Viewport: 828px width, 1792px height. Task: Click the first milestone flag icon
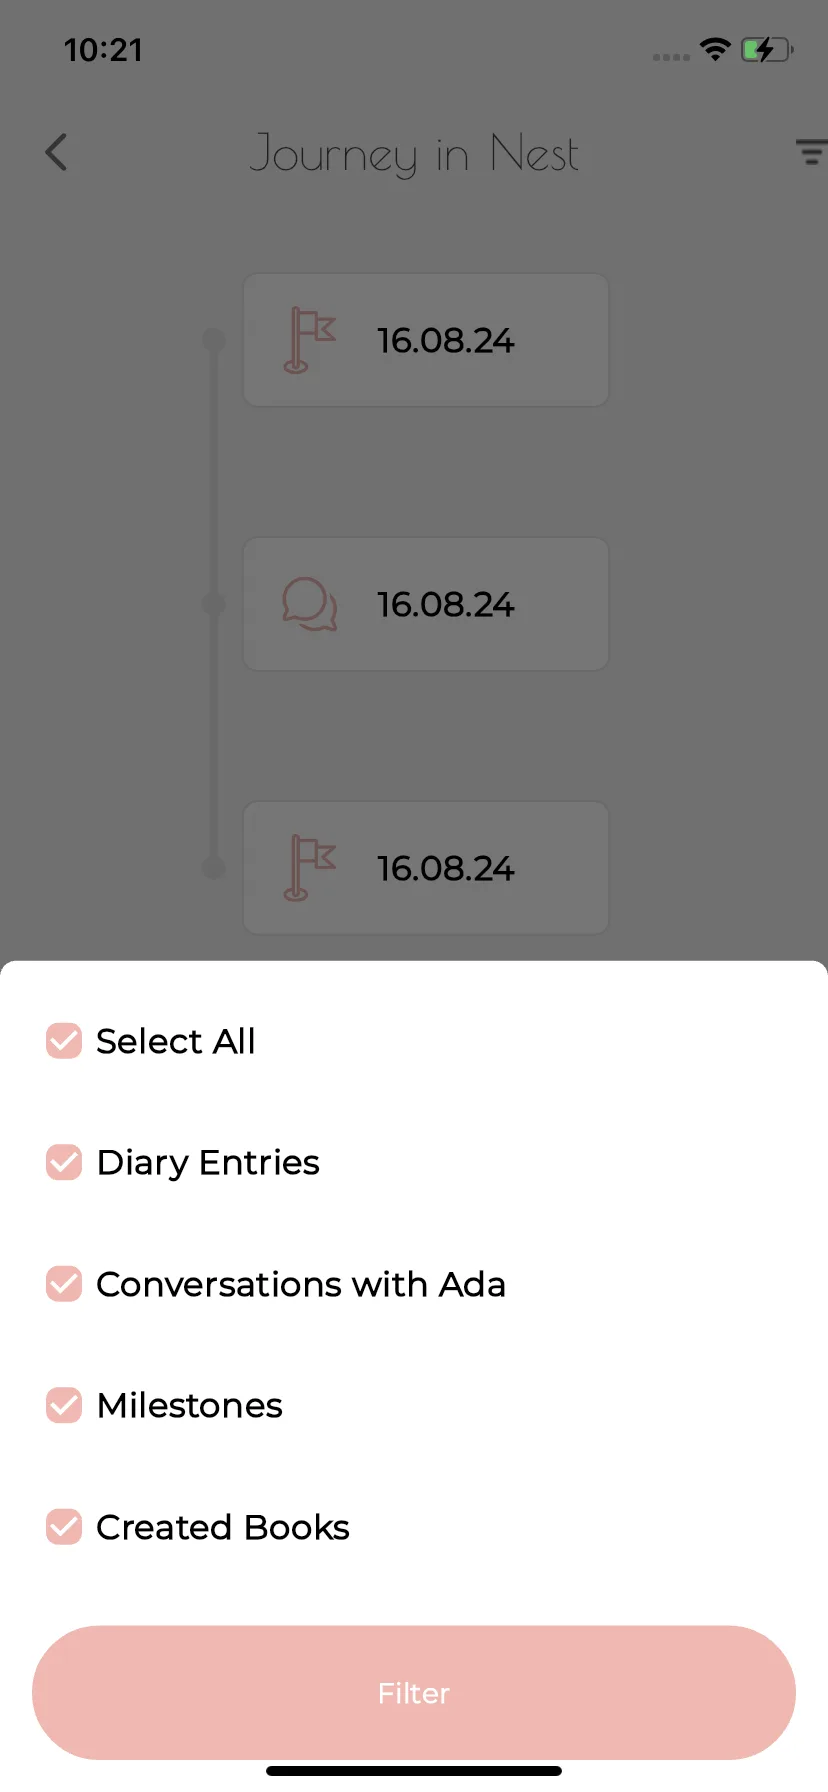coord(309,340)
